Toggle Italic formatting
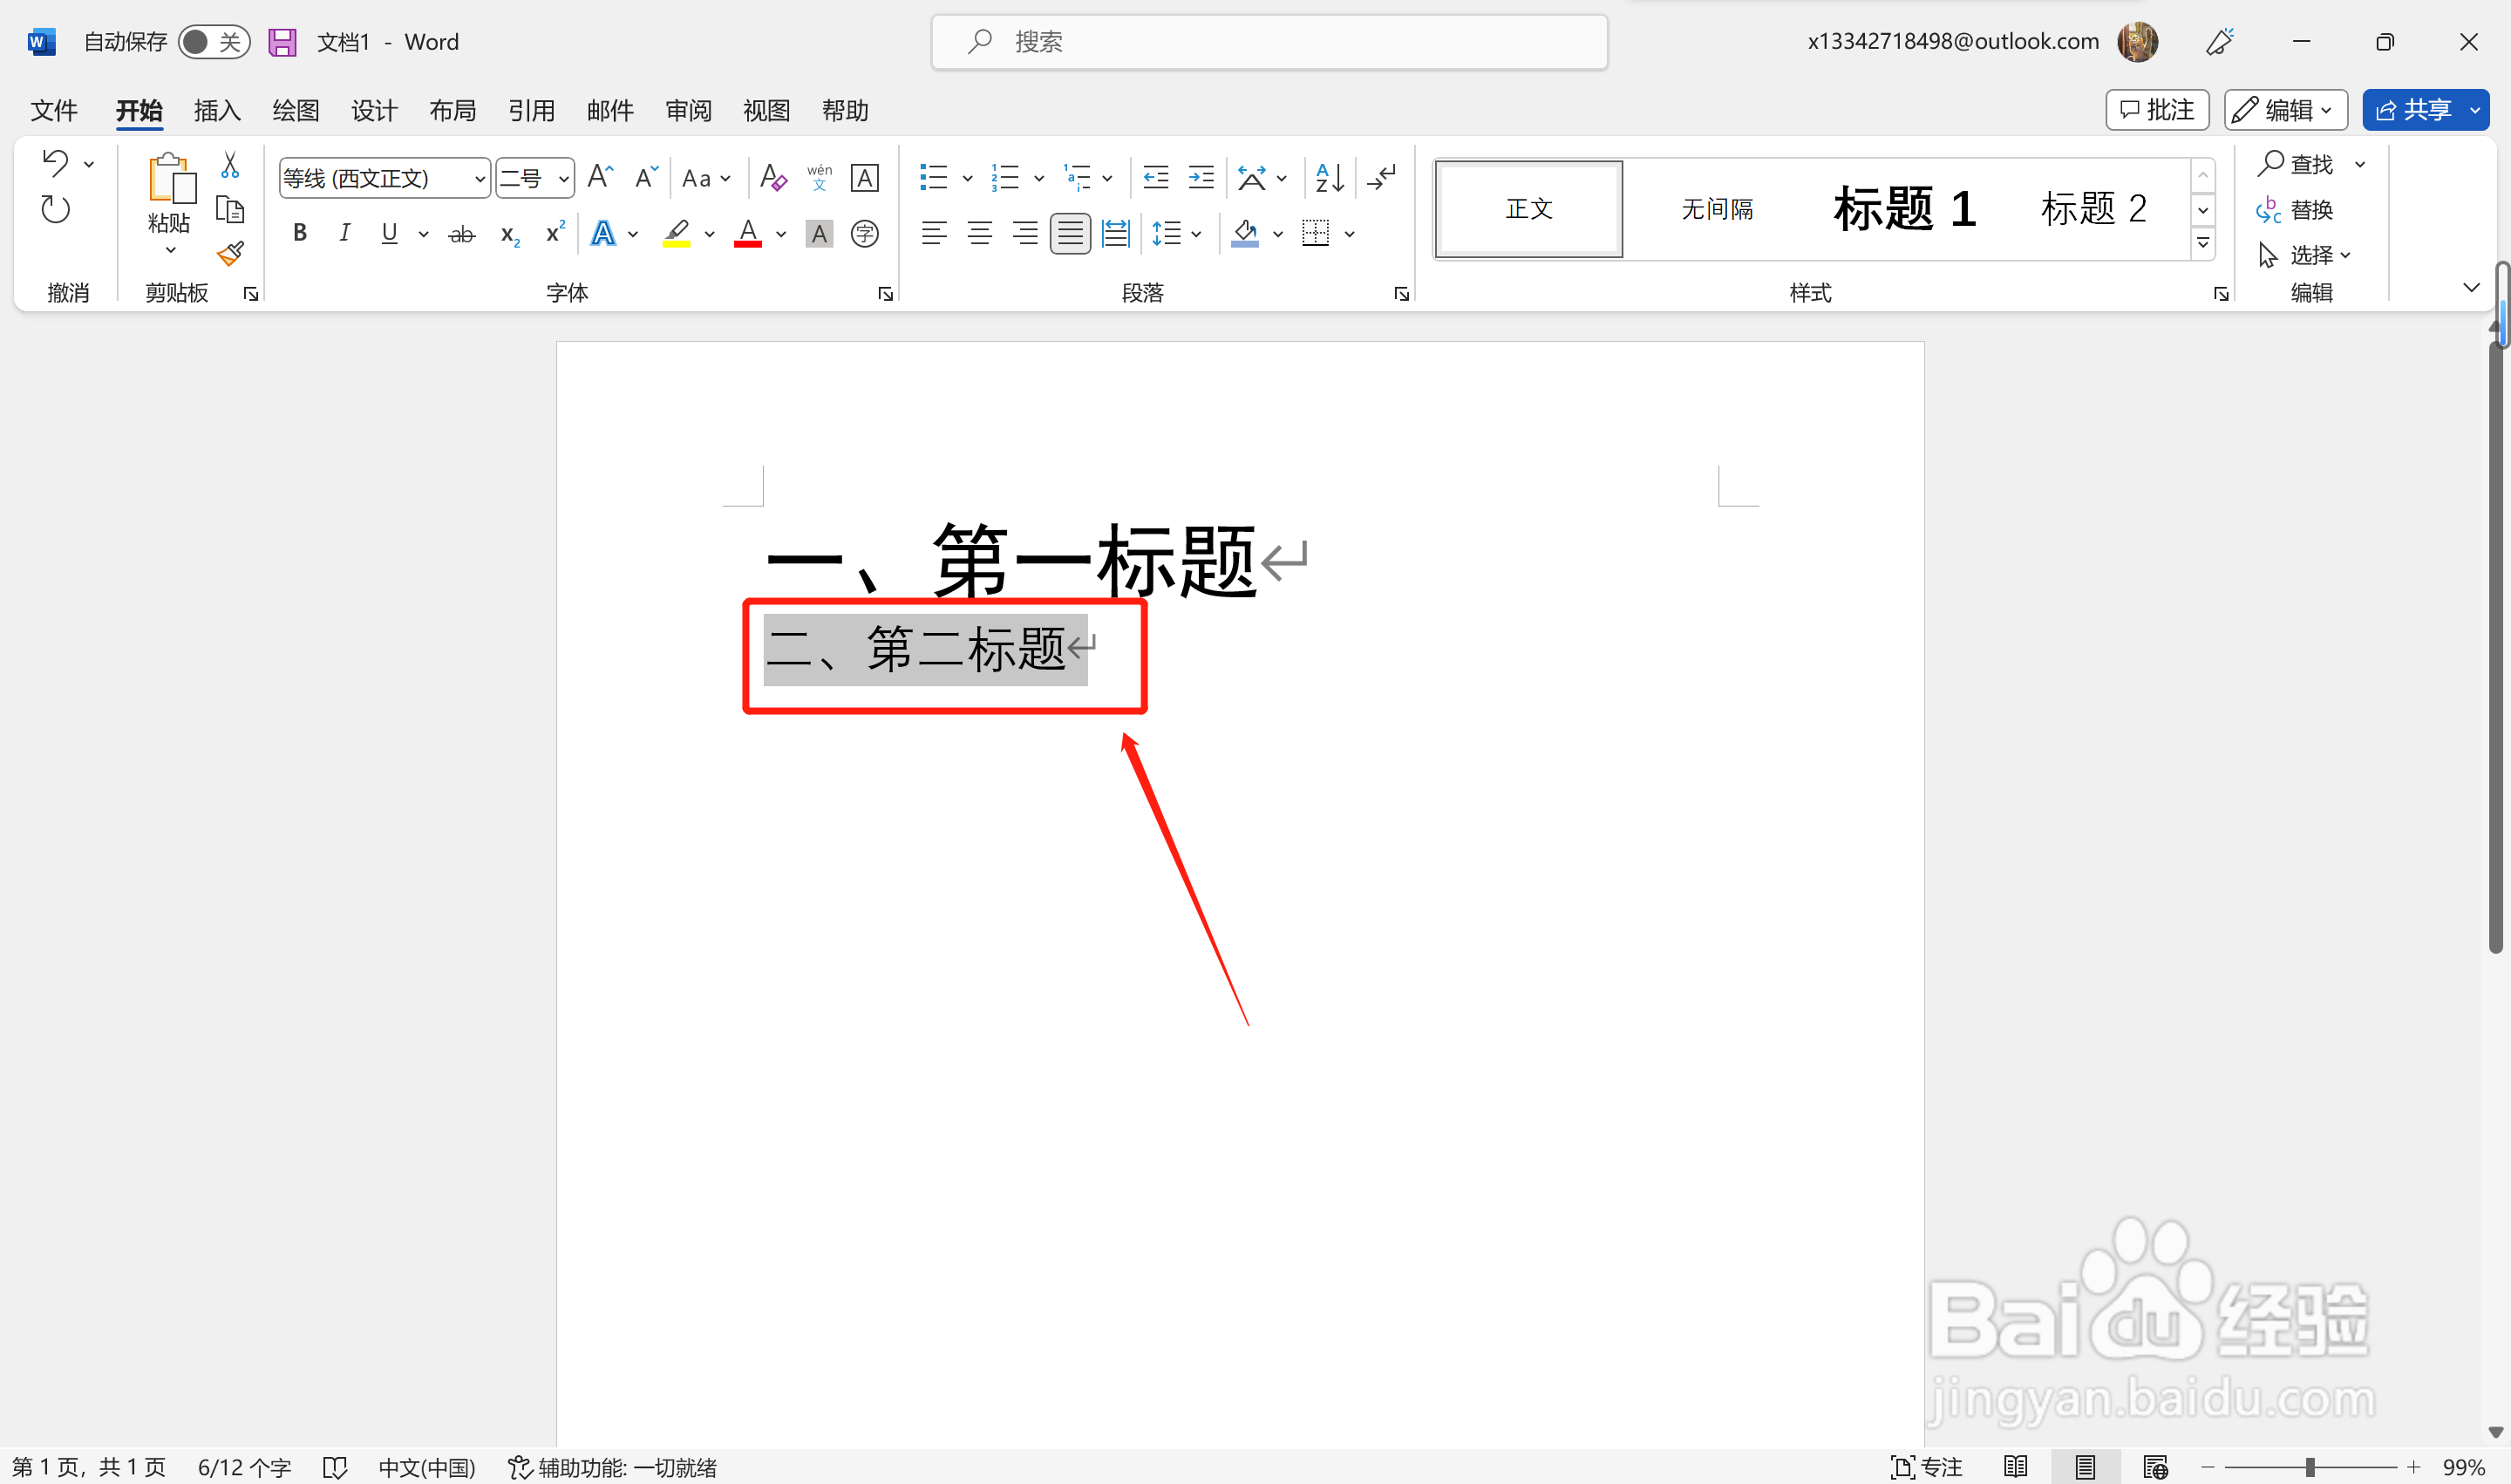The height and width of the screenshot is (1484, 2511). 344,234
